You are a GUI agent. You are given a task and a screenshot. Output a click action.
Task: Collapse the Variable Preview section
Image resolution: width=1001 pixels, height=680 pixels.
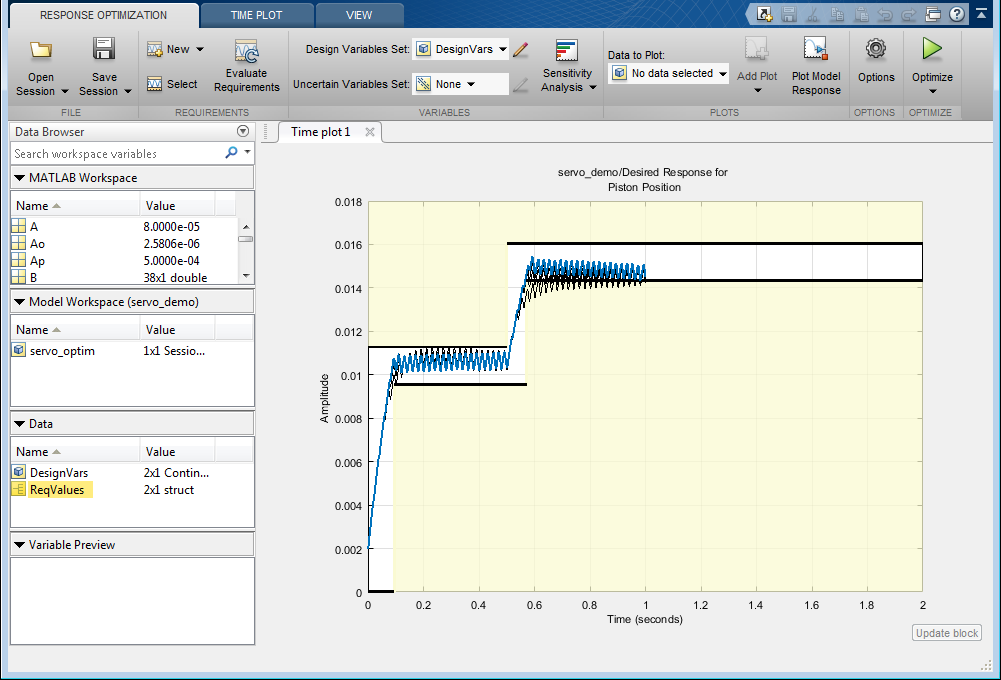pos(20,545)
